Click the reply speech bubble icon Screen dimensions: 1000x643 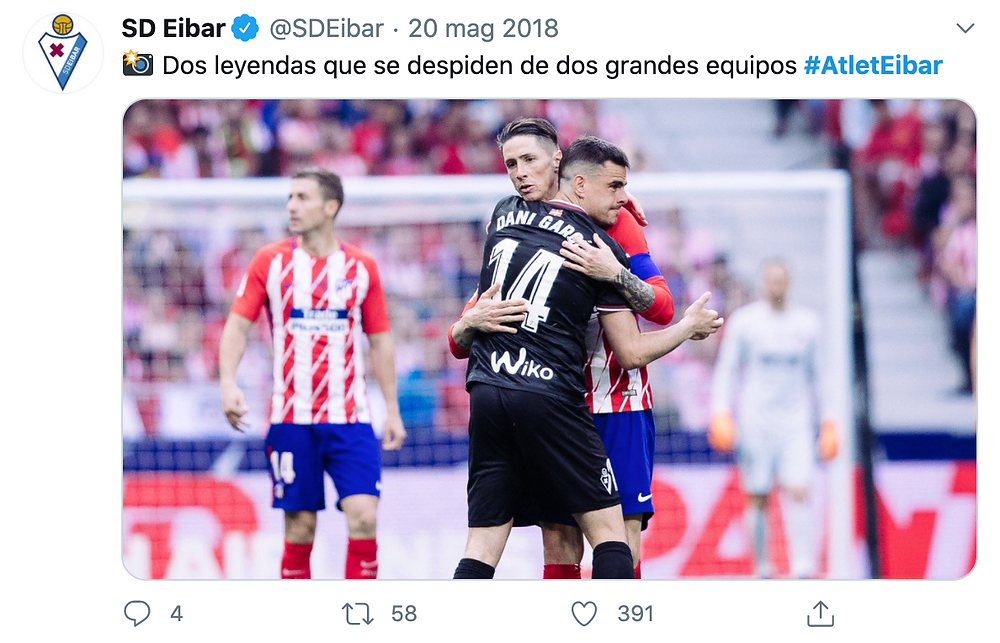[136, 614]
